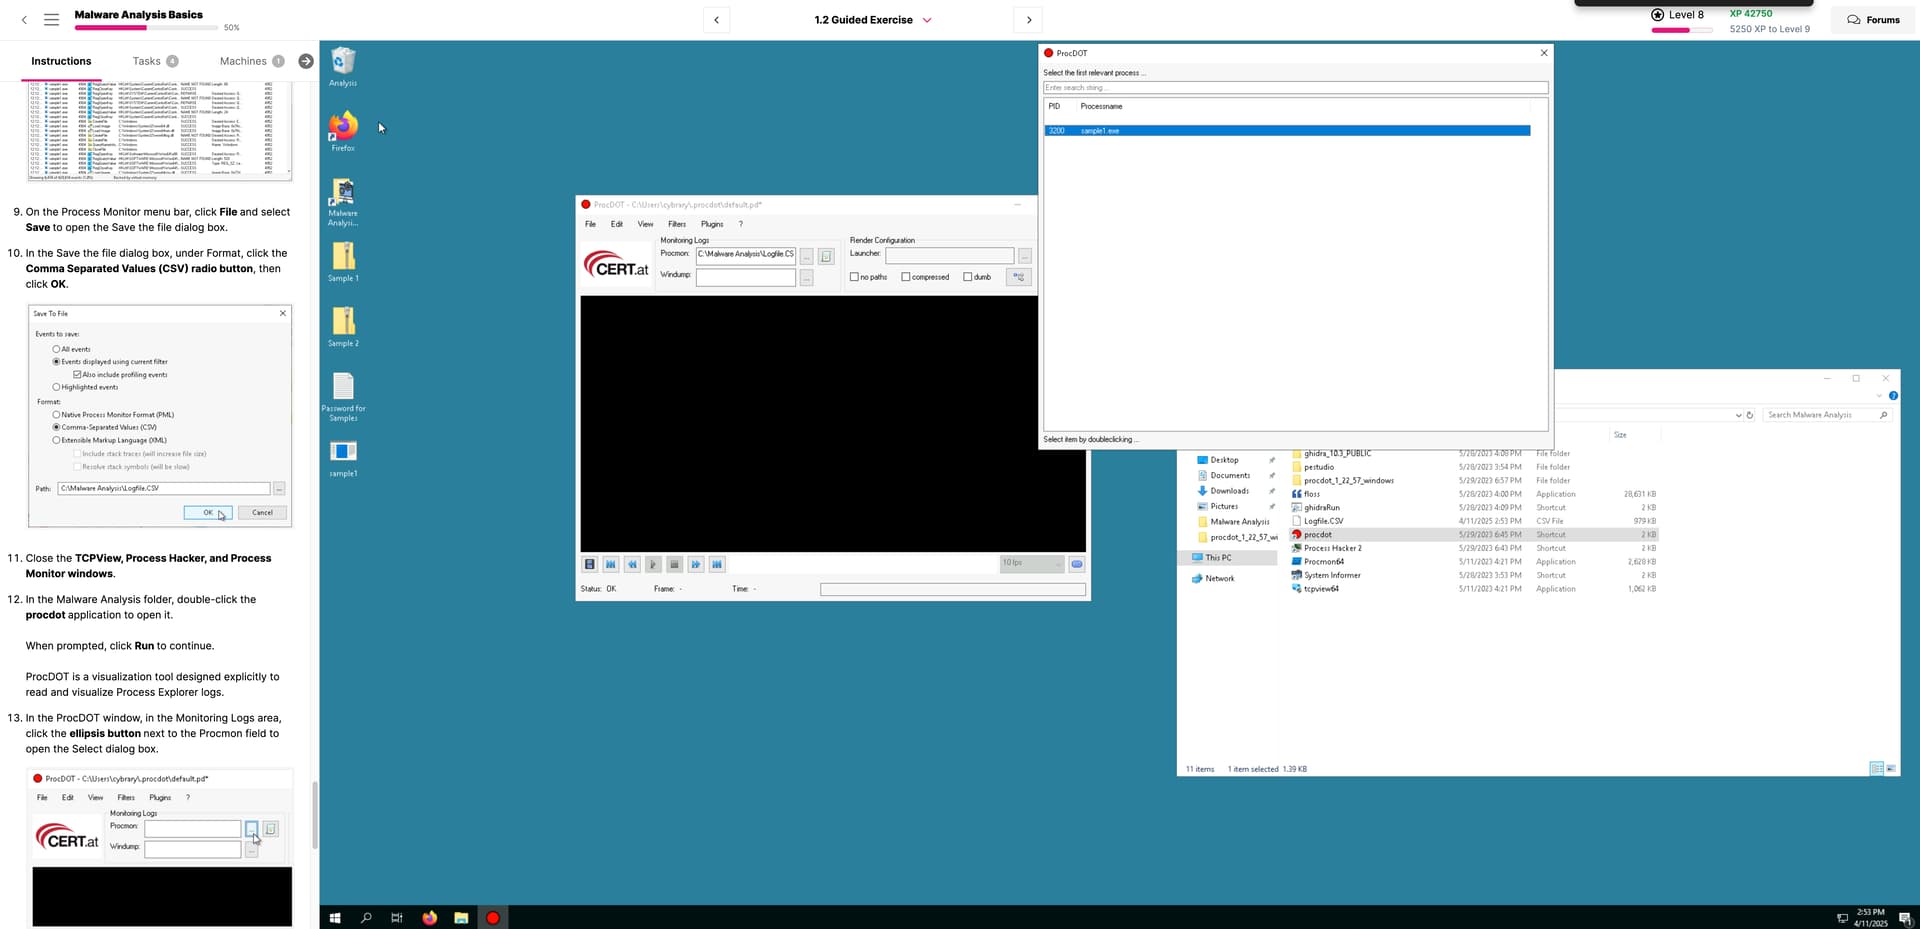Select the Sample 1 zip on desktop
1920x929 pixels.
point(343,262)
